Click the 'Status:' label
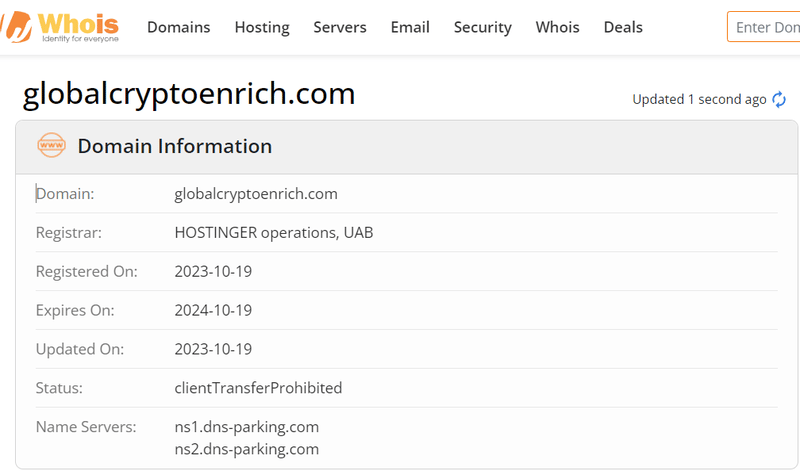The width and height of the screenshot is (800, 471). click(59, 388)
